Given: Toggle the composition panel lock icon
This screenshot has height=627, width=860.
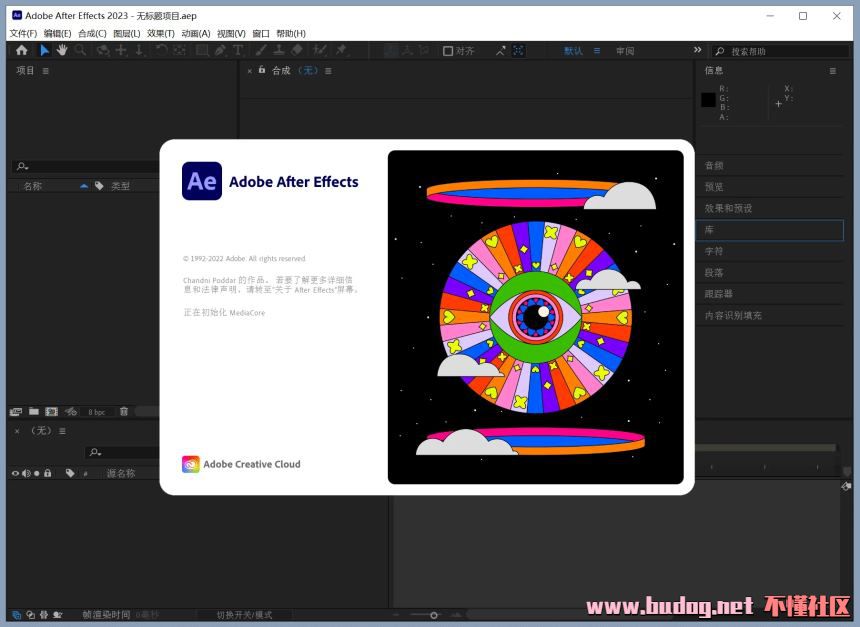Looking at the screenshot, I should 262,70.
